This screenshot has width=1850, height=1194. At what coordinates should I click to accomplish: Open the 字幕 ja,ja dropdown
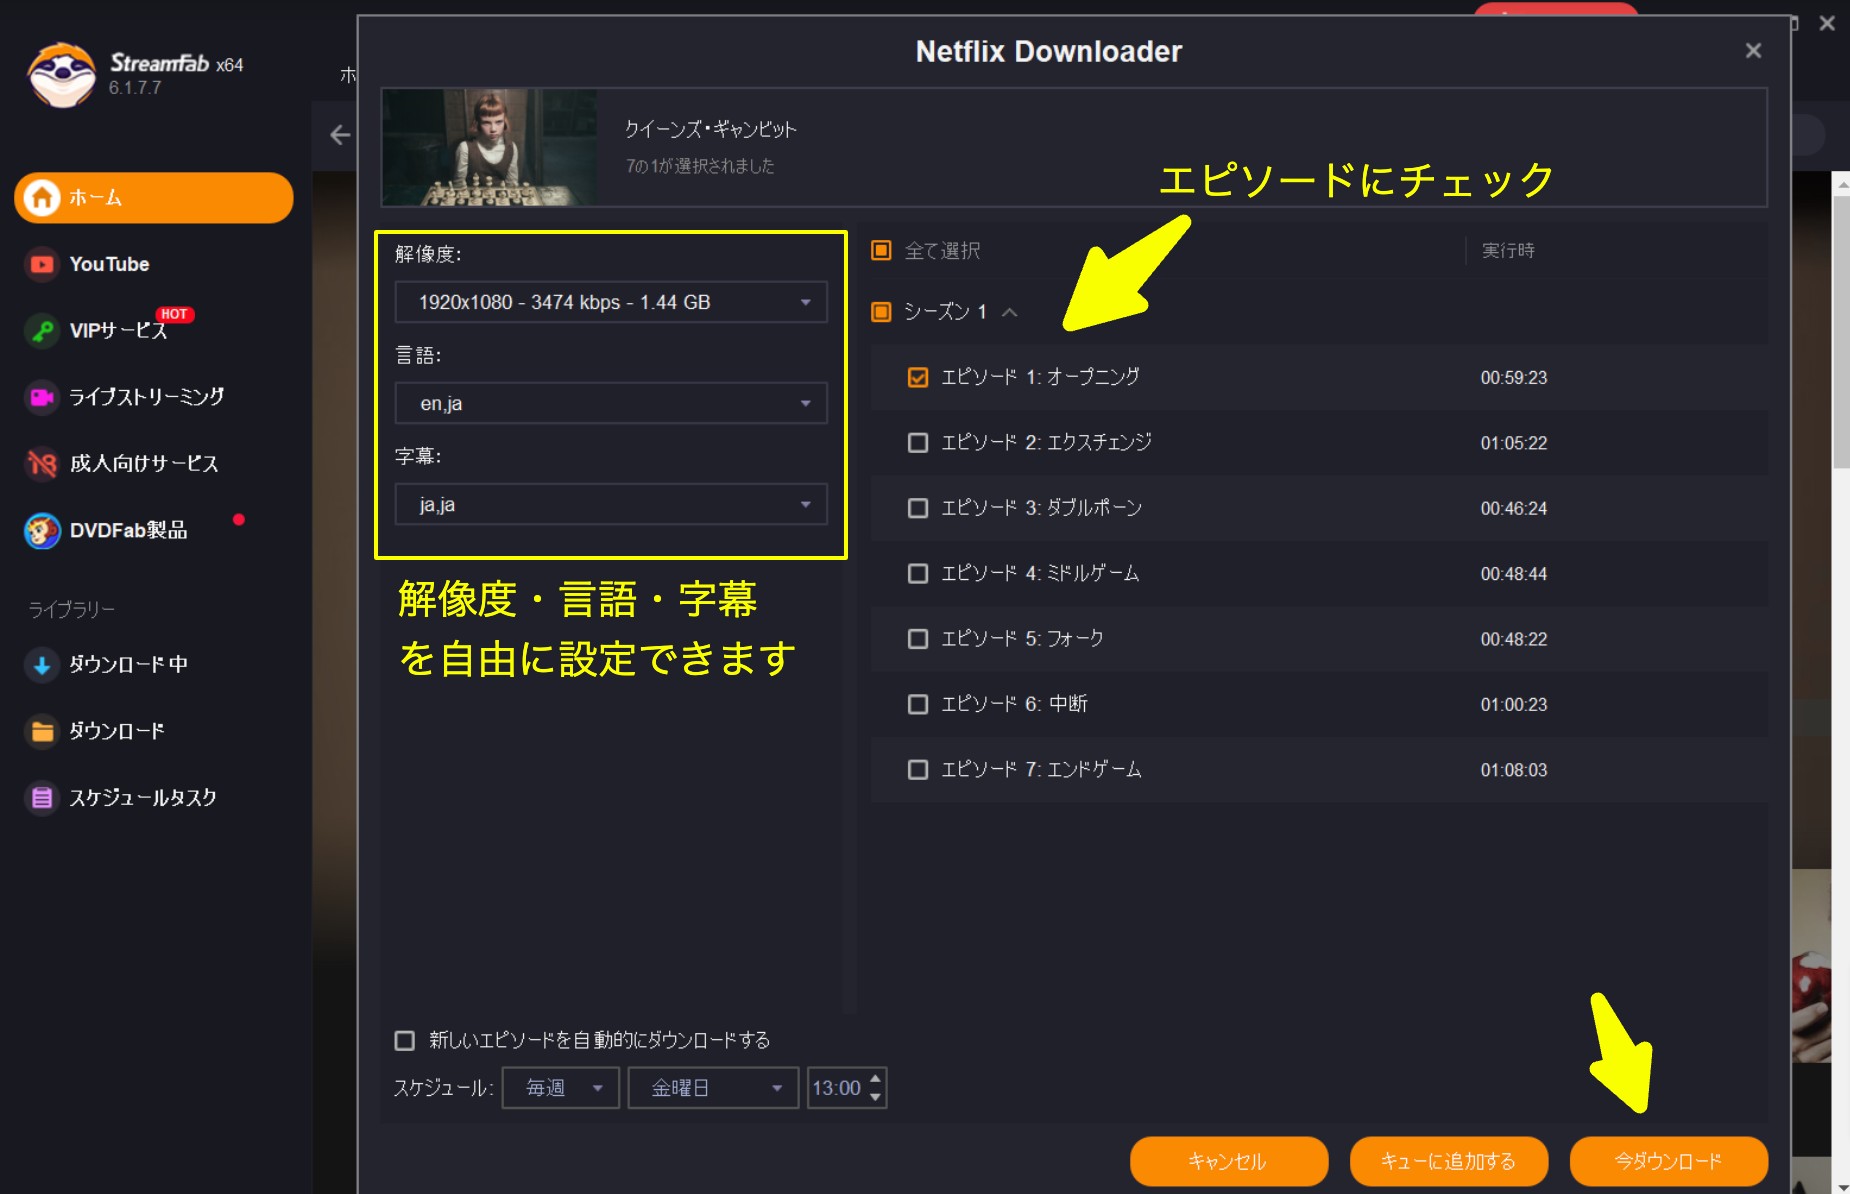click(x=611, y=504)
